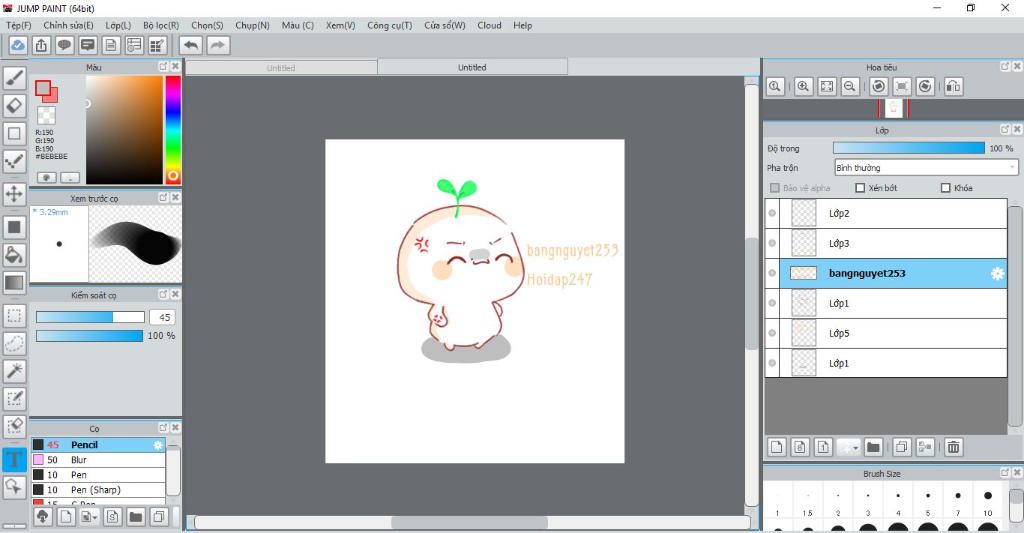
Task: Select the Select Pen tool
Action: (14, 398)
